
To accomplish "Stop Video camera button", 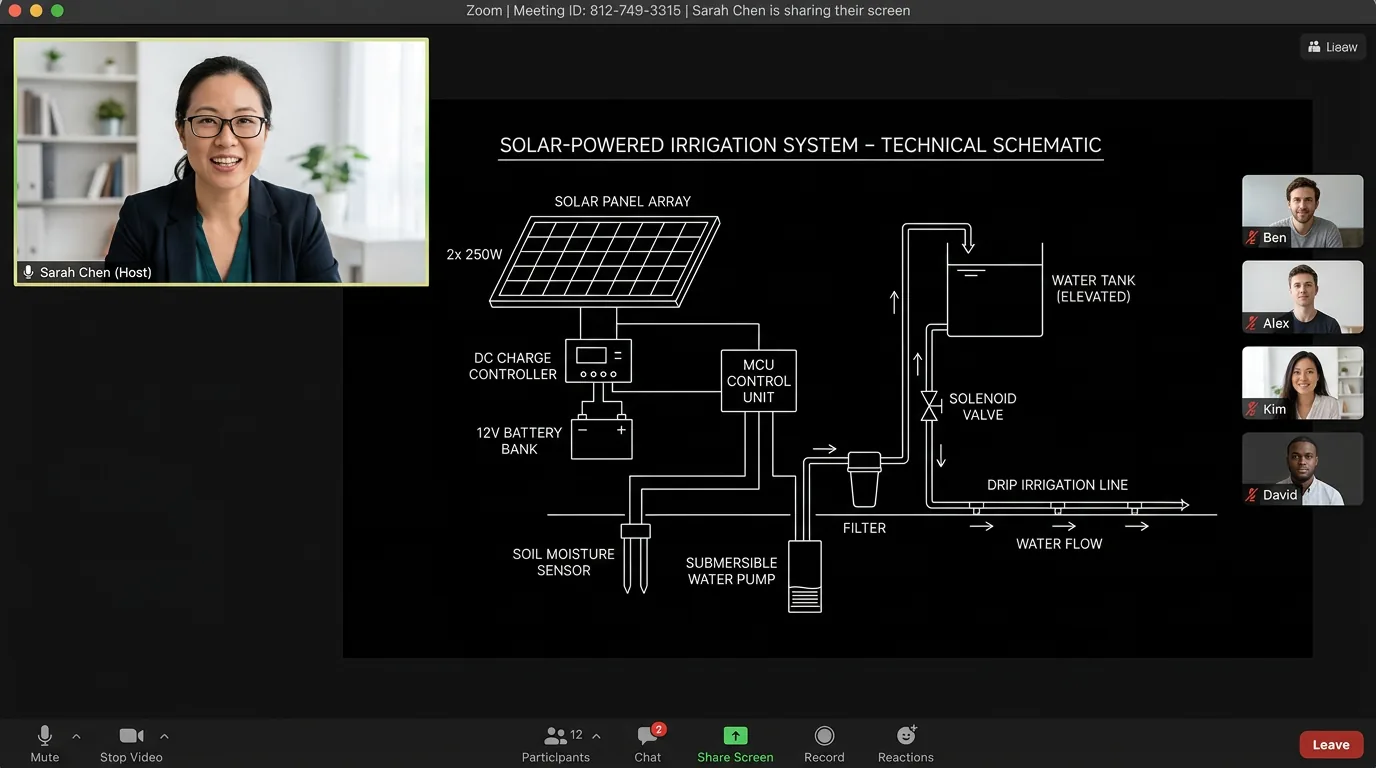I will point(131,744).
